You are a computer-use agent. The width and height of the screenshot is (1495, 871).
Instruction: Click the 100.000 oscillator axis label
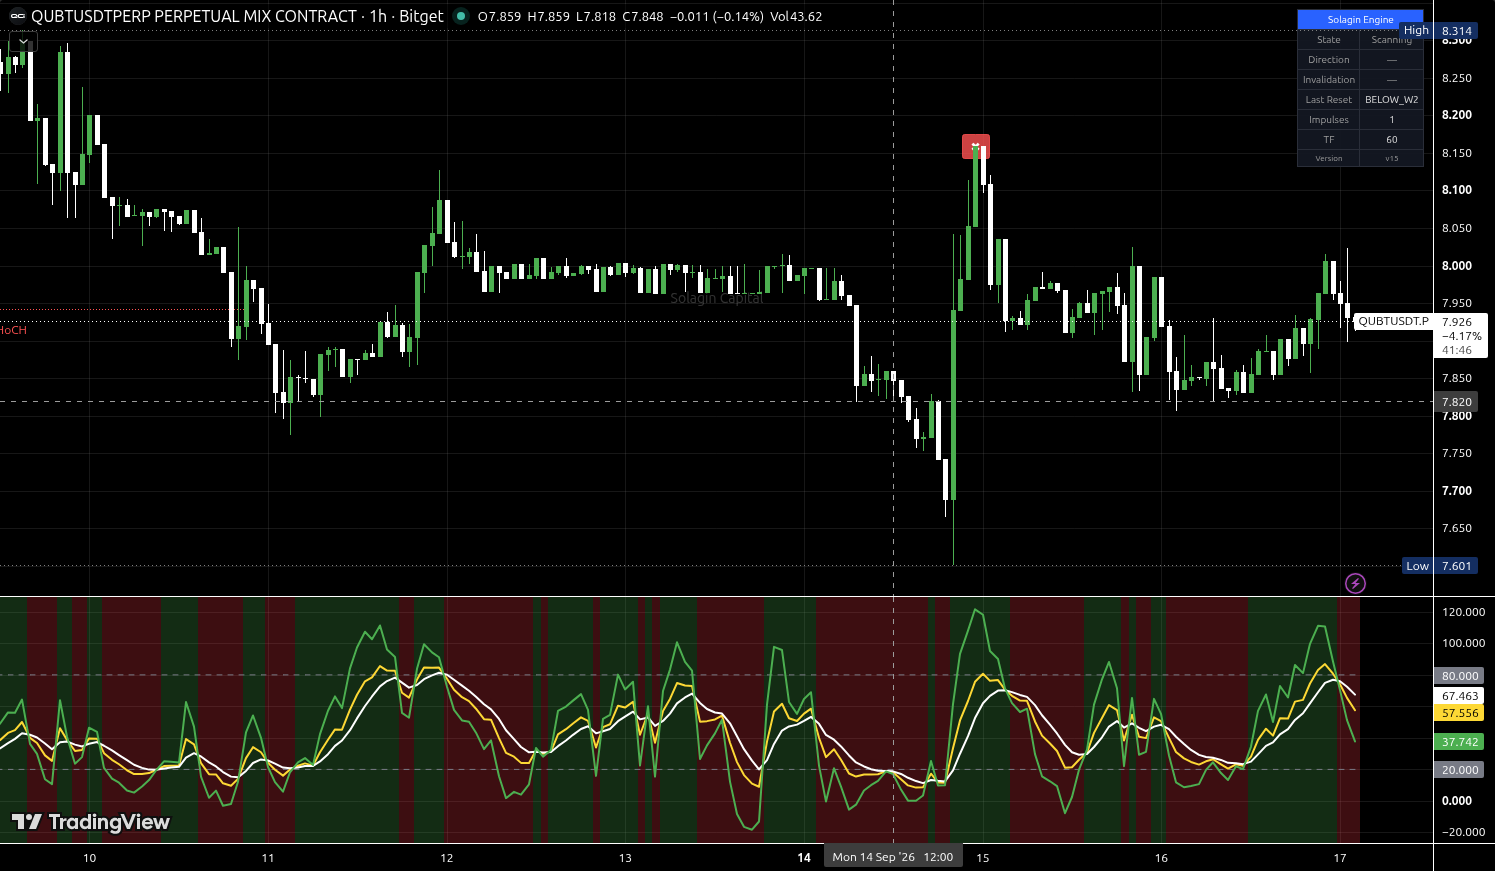pyautogui.click(x=1463, y=643)
